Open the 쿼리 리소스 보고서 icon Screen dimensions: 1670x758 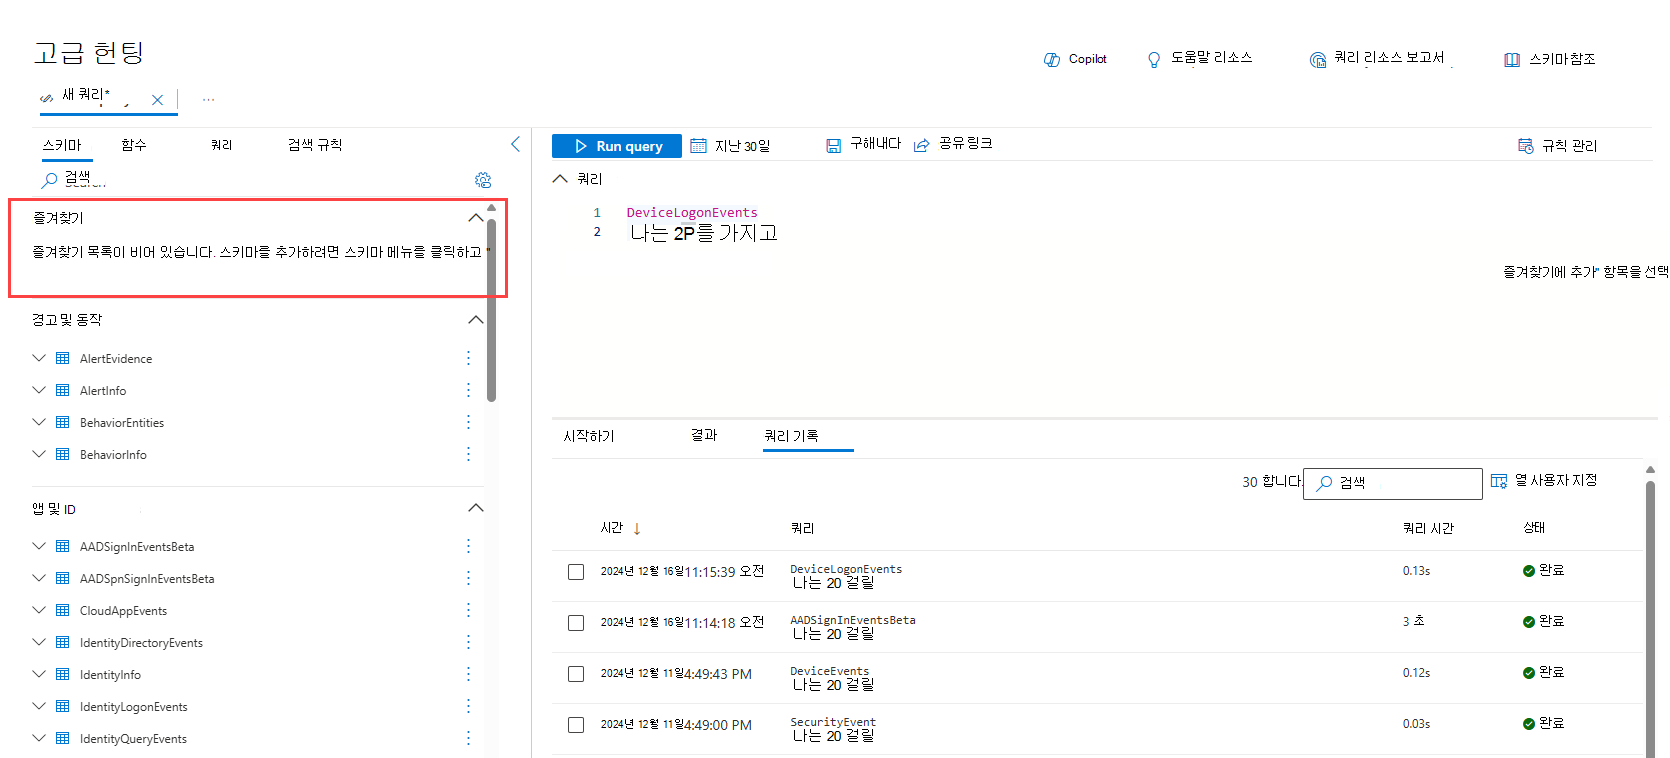click(1318, 60)
